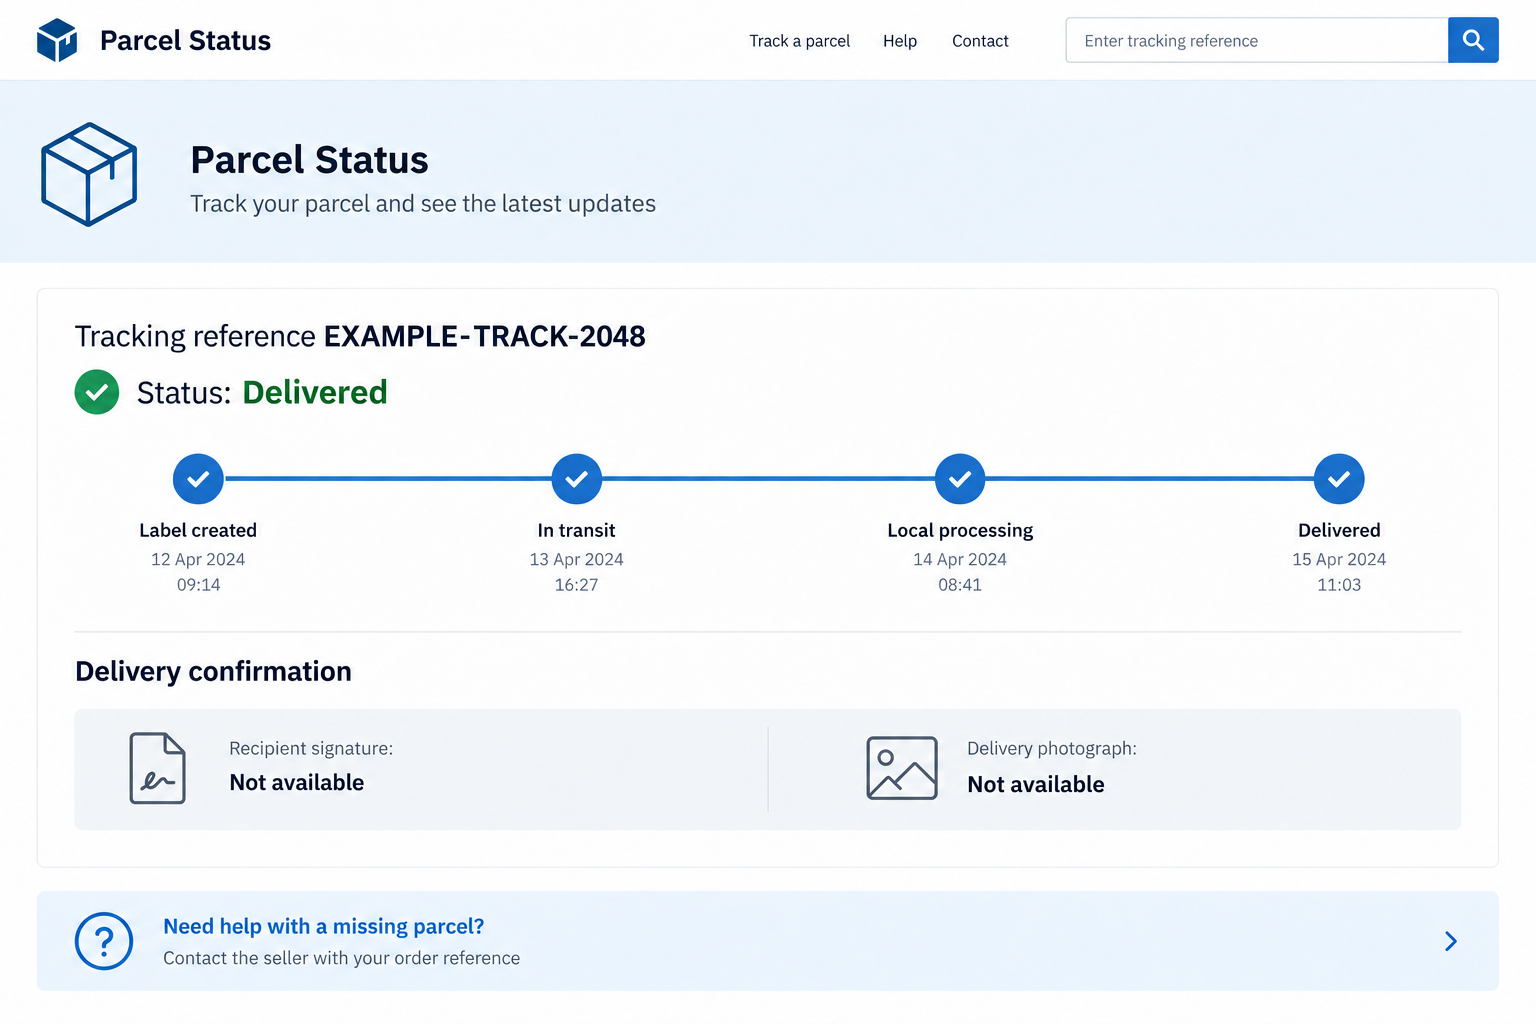
Task: Click the Delivered status text
Action: coord(315,392)
